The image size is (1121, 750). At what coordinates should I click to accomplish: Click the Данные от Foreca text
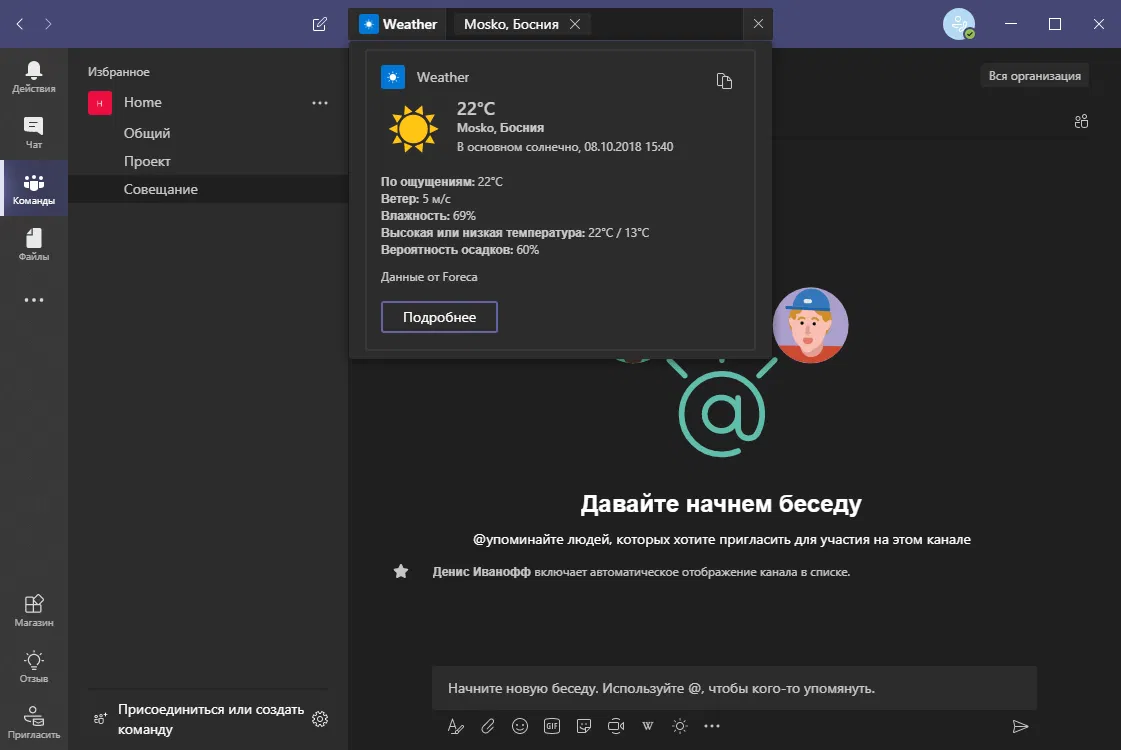[429, 277]
